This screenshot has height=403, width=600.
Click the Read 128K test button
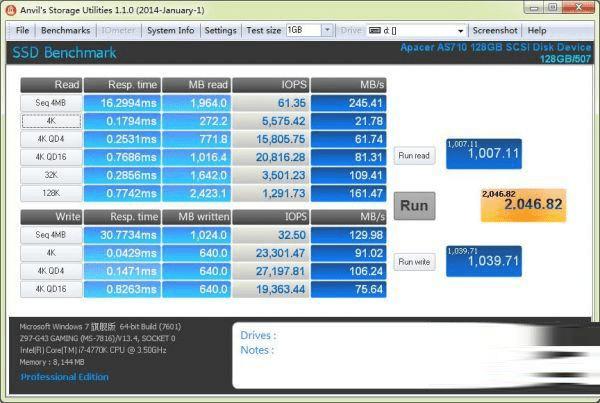(51, 193)
